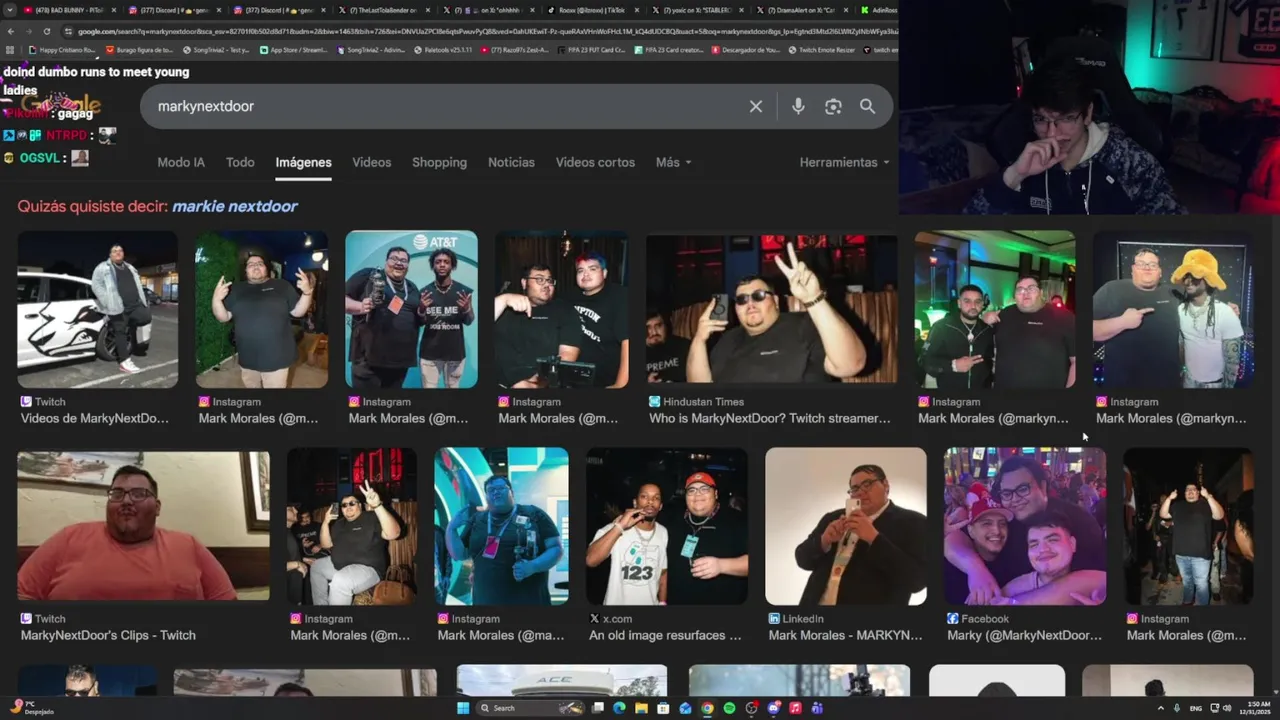The width and height of the screenshot is (1280, 720).
Task: Start voice search with the microphone icon
Action: 798,106
